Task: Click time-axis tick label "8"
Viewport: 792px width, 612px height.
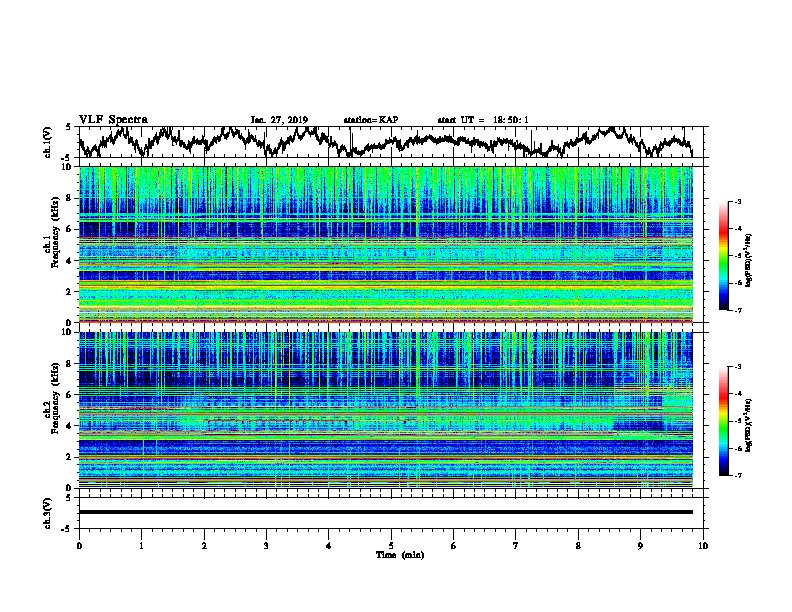Action: click(x=578, y=546)
